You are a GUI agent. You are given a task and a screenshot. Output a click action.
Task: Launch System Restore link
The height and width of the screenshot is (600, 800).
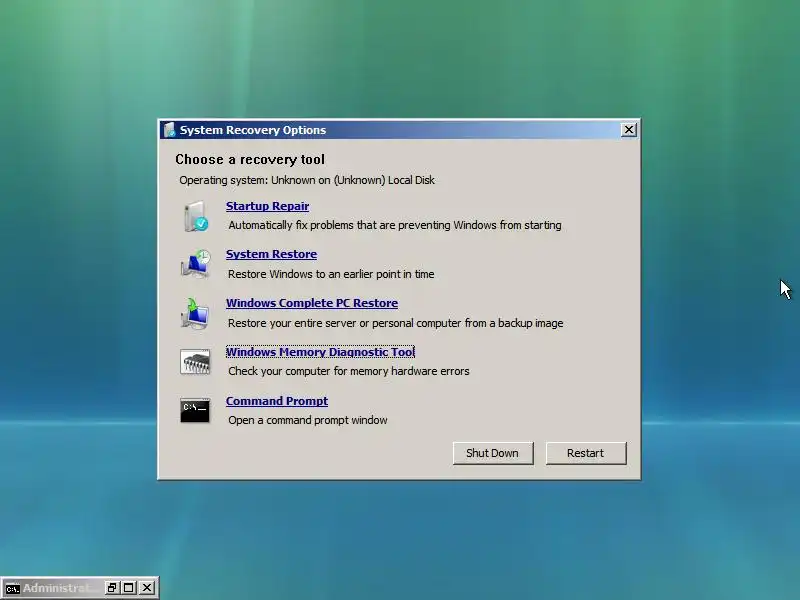271,254
